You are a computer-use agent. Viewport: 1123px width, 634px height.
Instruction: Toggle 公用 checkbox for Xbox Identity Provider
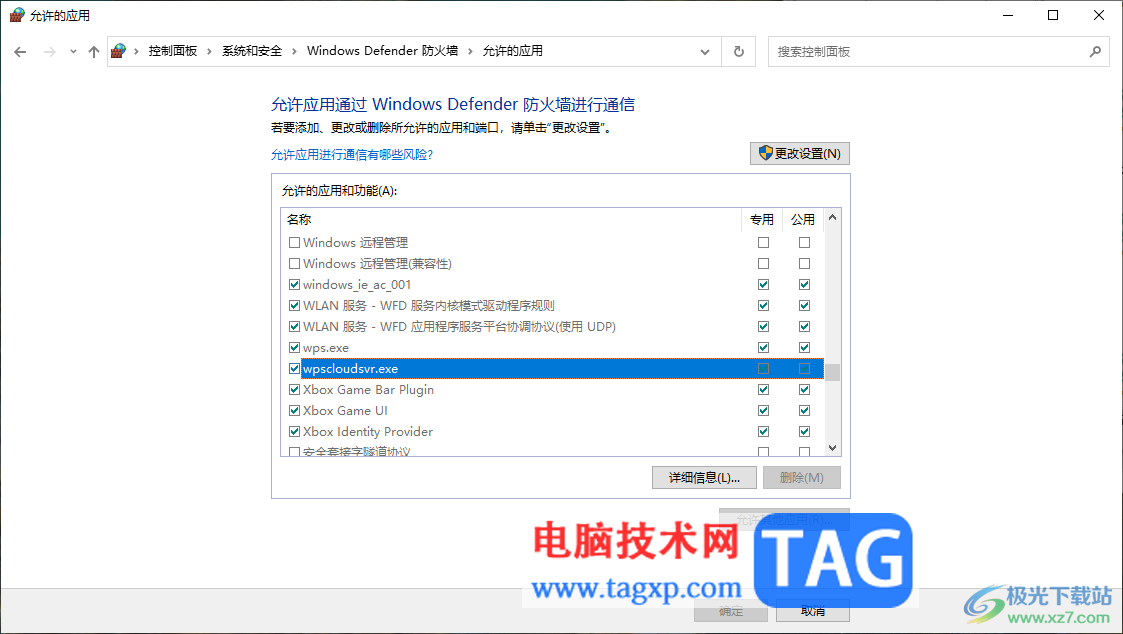(804, 432)
